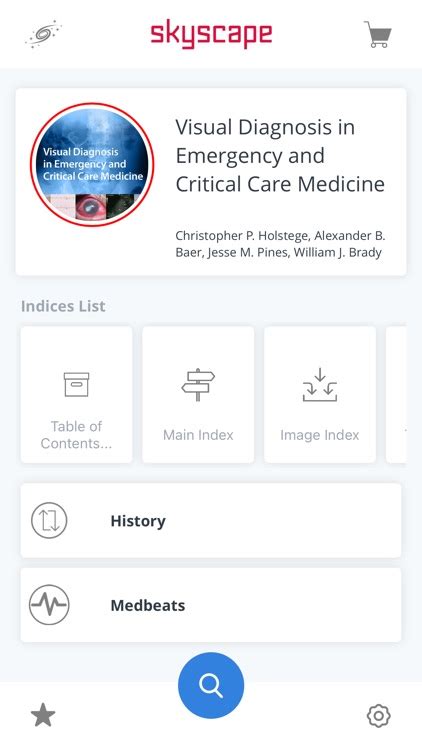
Task: Tap the Medbeats pulse icon
Action: point(49,605)
